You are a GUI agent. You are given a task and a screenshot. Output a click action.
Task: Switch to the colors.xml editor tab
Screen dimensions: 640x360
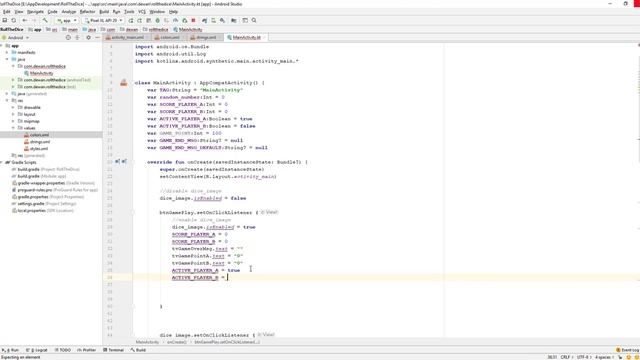pyautogui.click(x=169, y=38)
